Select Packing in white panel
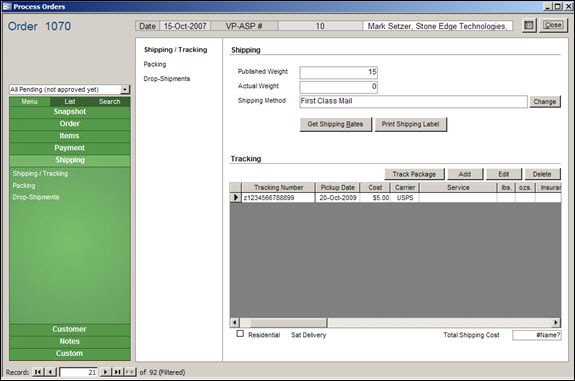 [x=155, y=64]
